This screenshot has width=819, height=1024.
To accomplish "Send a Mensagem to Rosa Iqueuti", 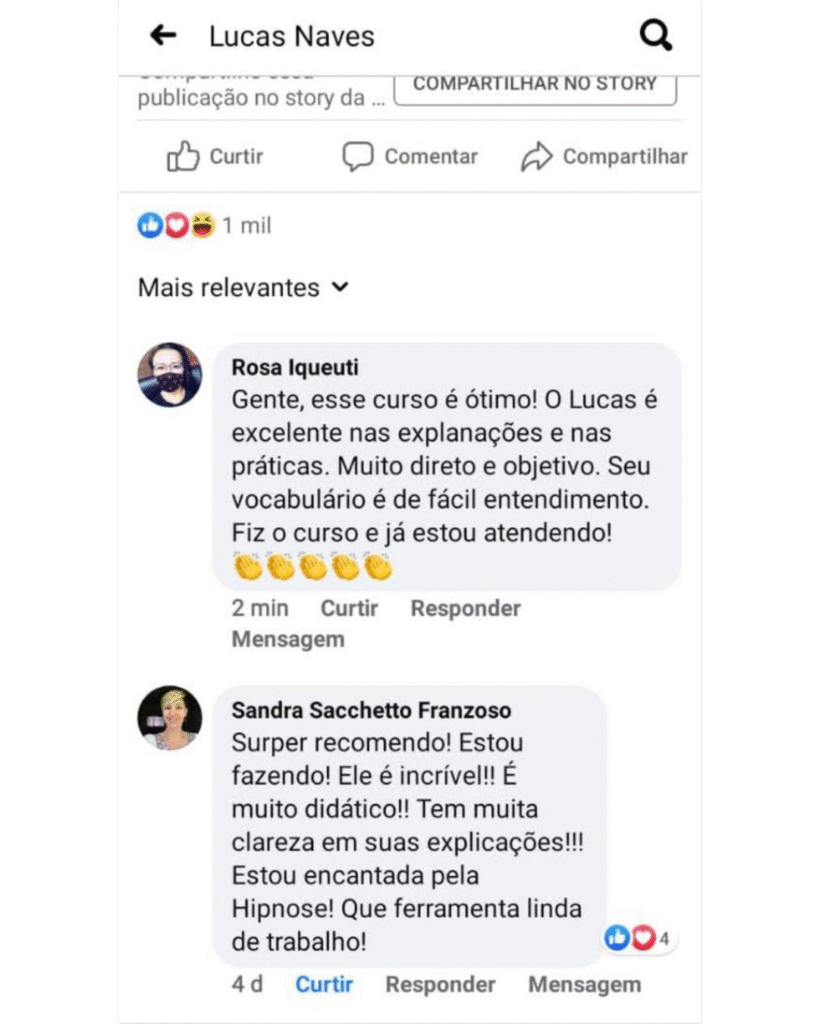I will [288, 639].
